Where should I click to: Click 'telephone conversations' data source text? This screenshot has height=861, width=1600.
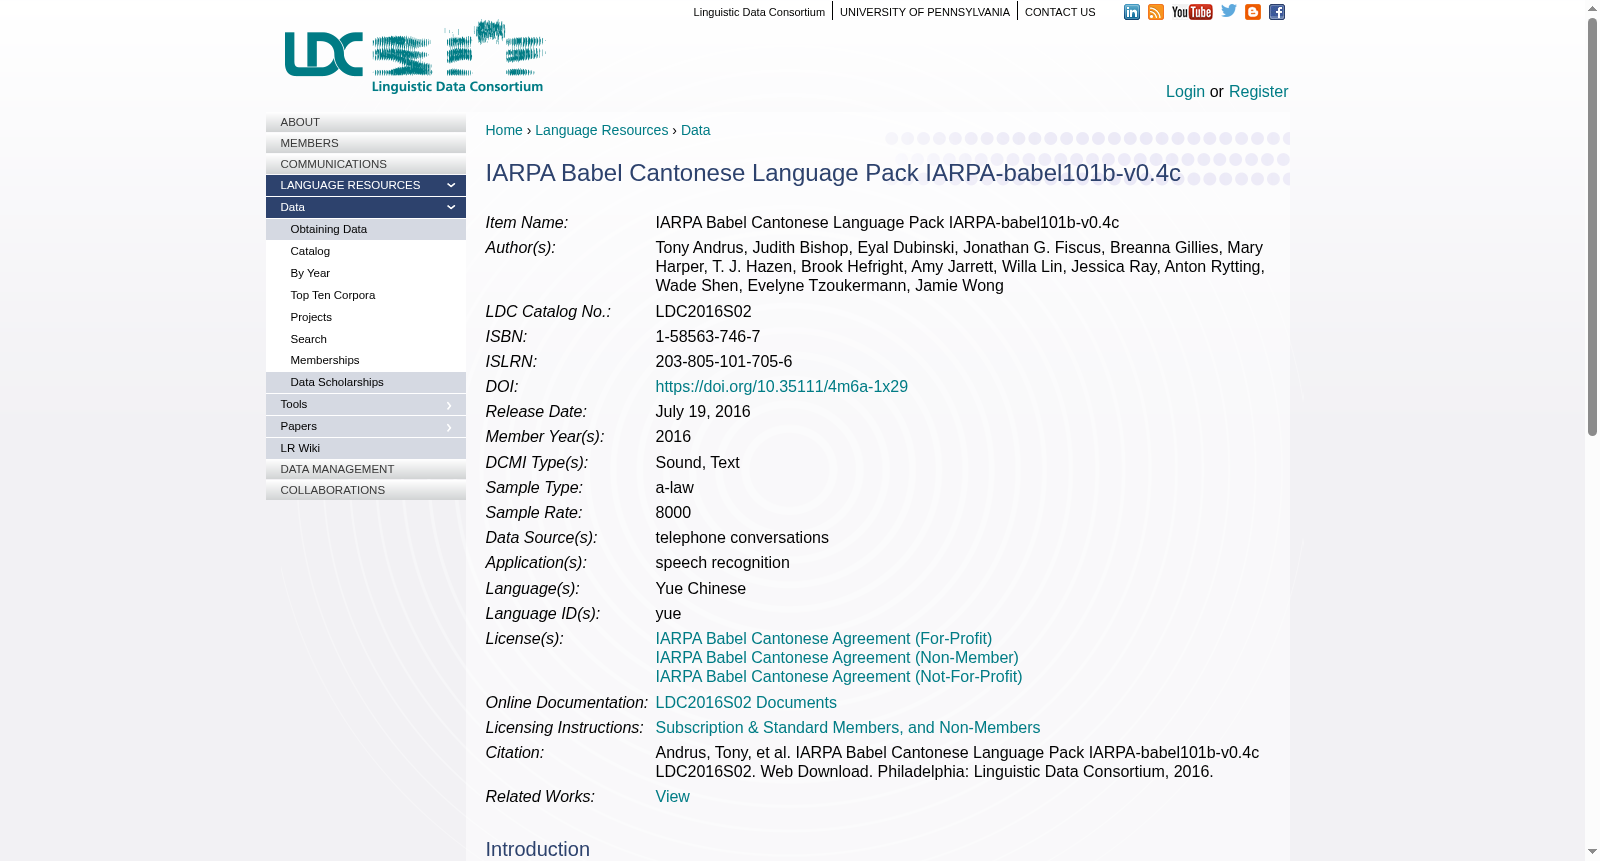(742, 537)
